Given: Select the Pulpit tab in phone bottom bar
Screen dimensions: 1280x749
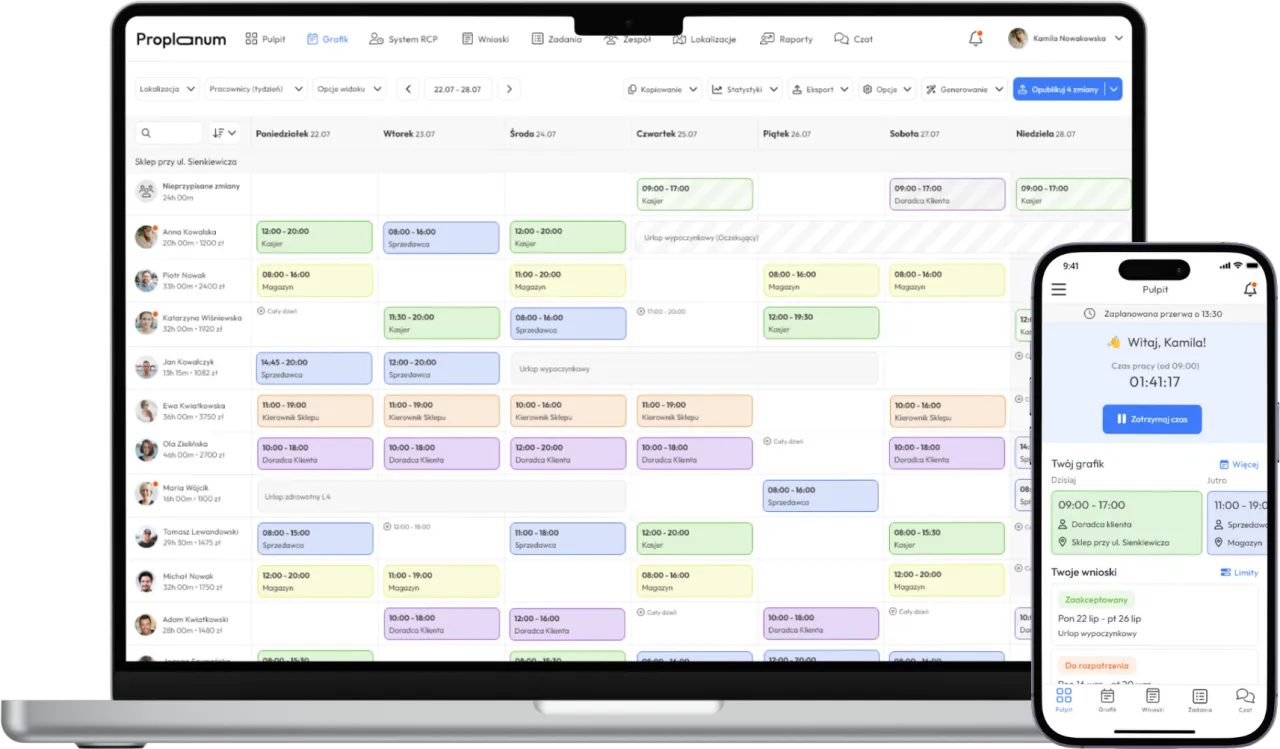Looking at the screenshot, I should 1063,700.
